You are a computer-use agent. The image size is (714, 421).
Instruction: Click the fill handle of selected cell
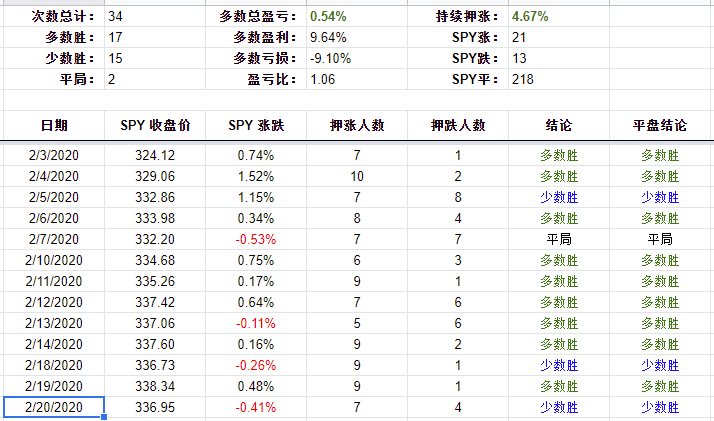point(104,417)
